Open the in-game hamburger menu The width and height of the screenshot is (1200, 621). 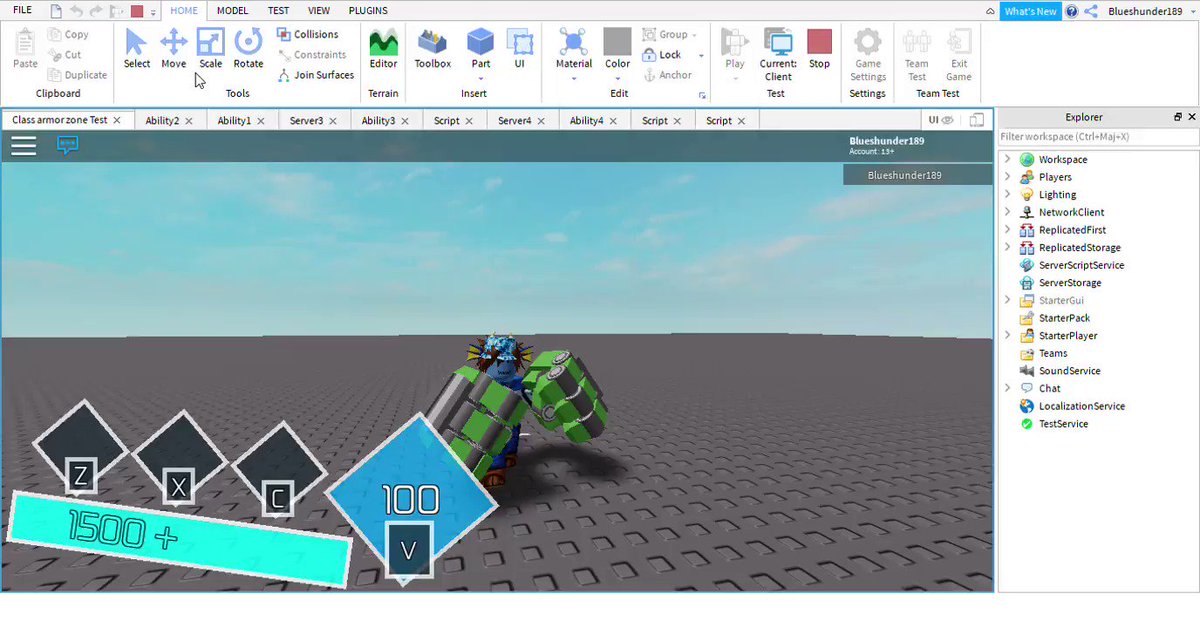pyautogui.click(x=24, y=146)
